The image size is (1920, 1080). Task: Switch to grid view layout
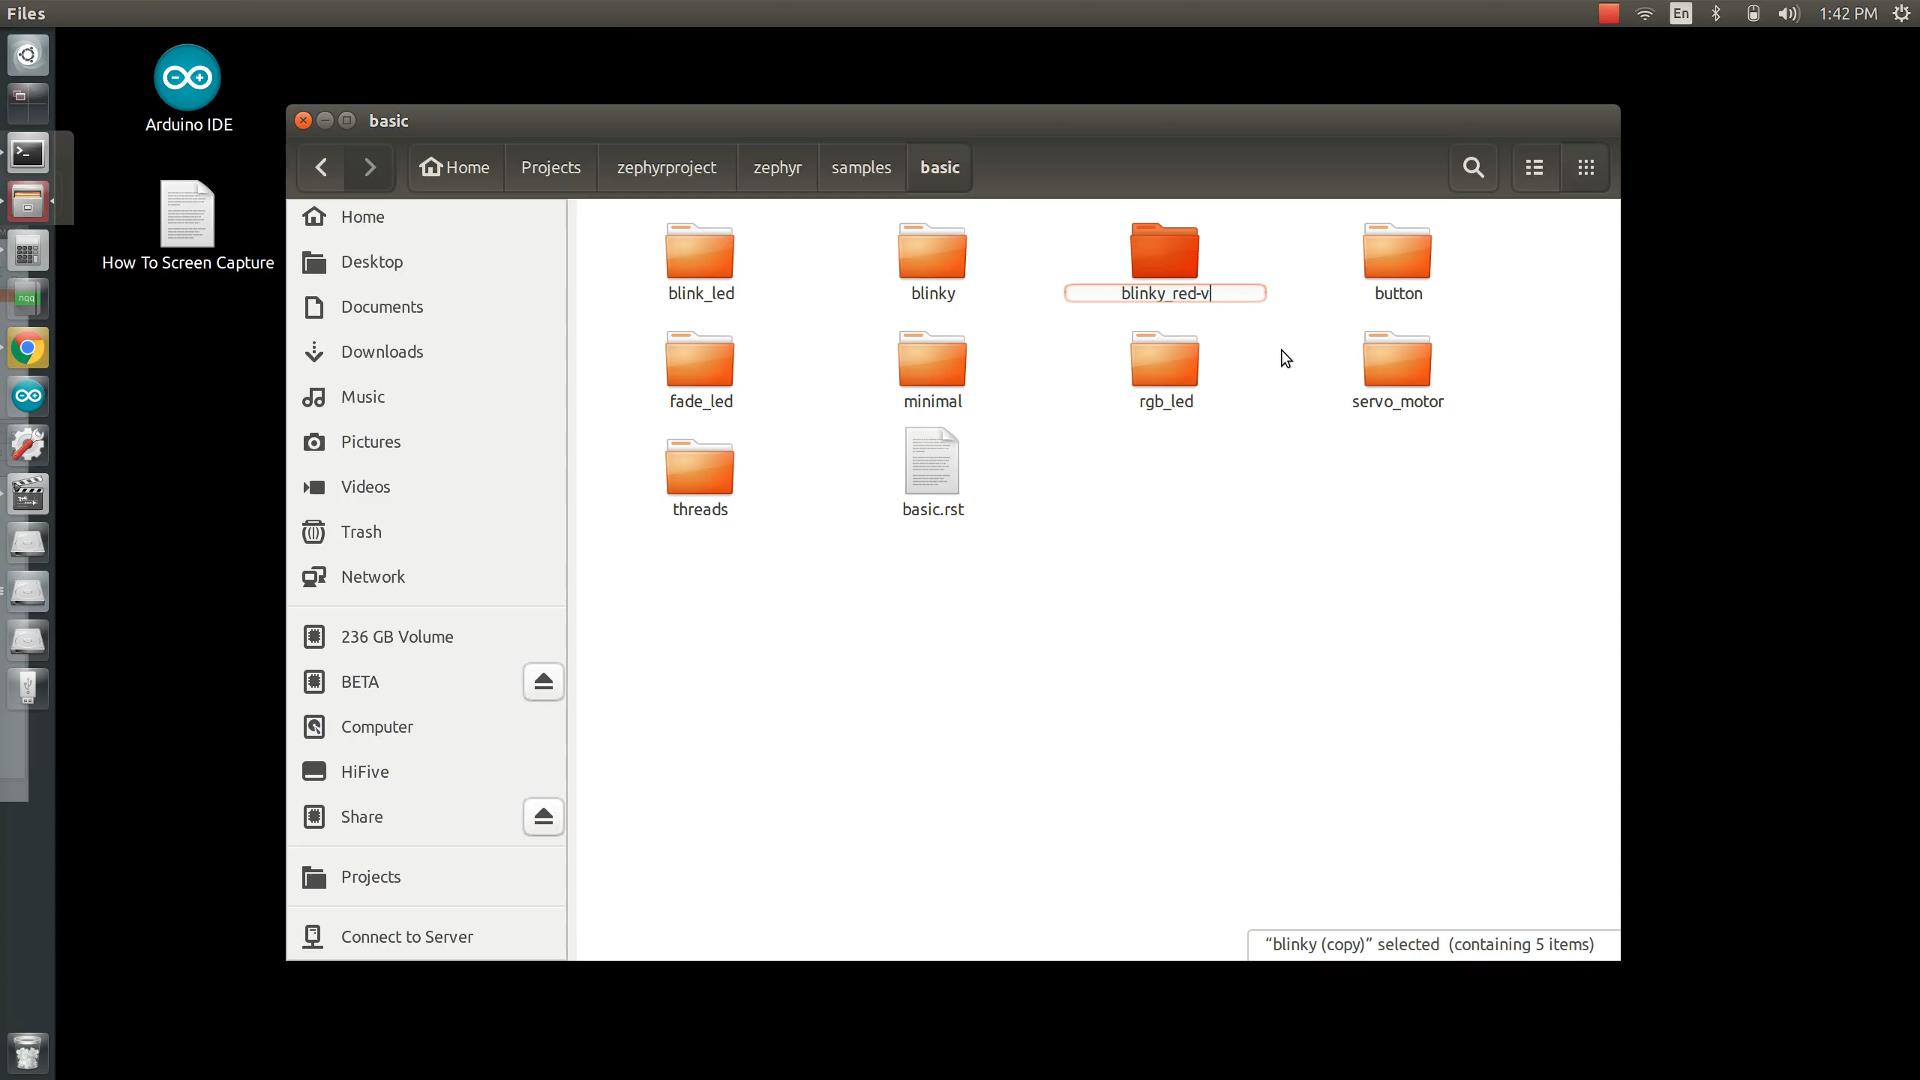click(x=1585, y=167)
